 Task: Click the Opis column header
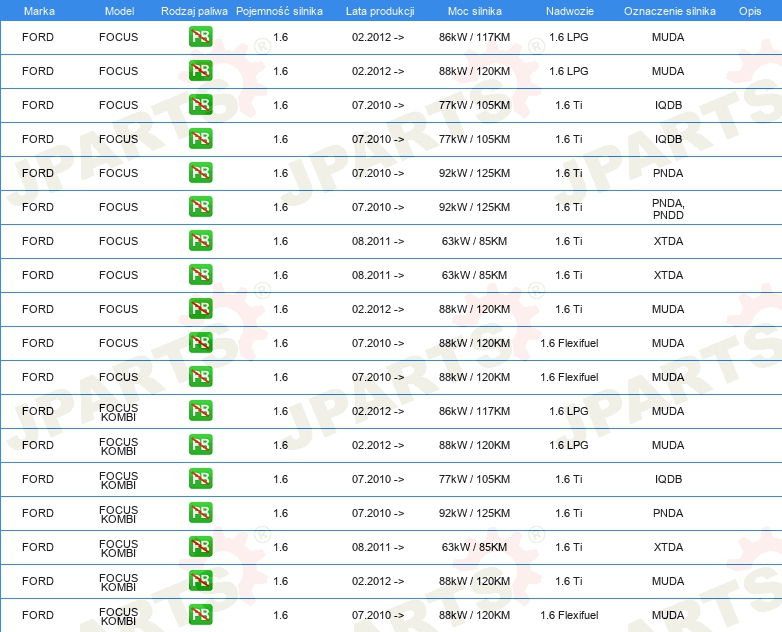750,11
